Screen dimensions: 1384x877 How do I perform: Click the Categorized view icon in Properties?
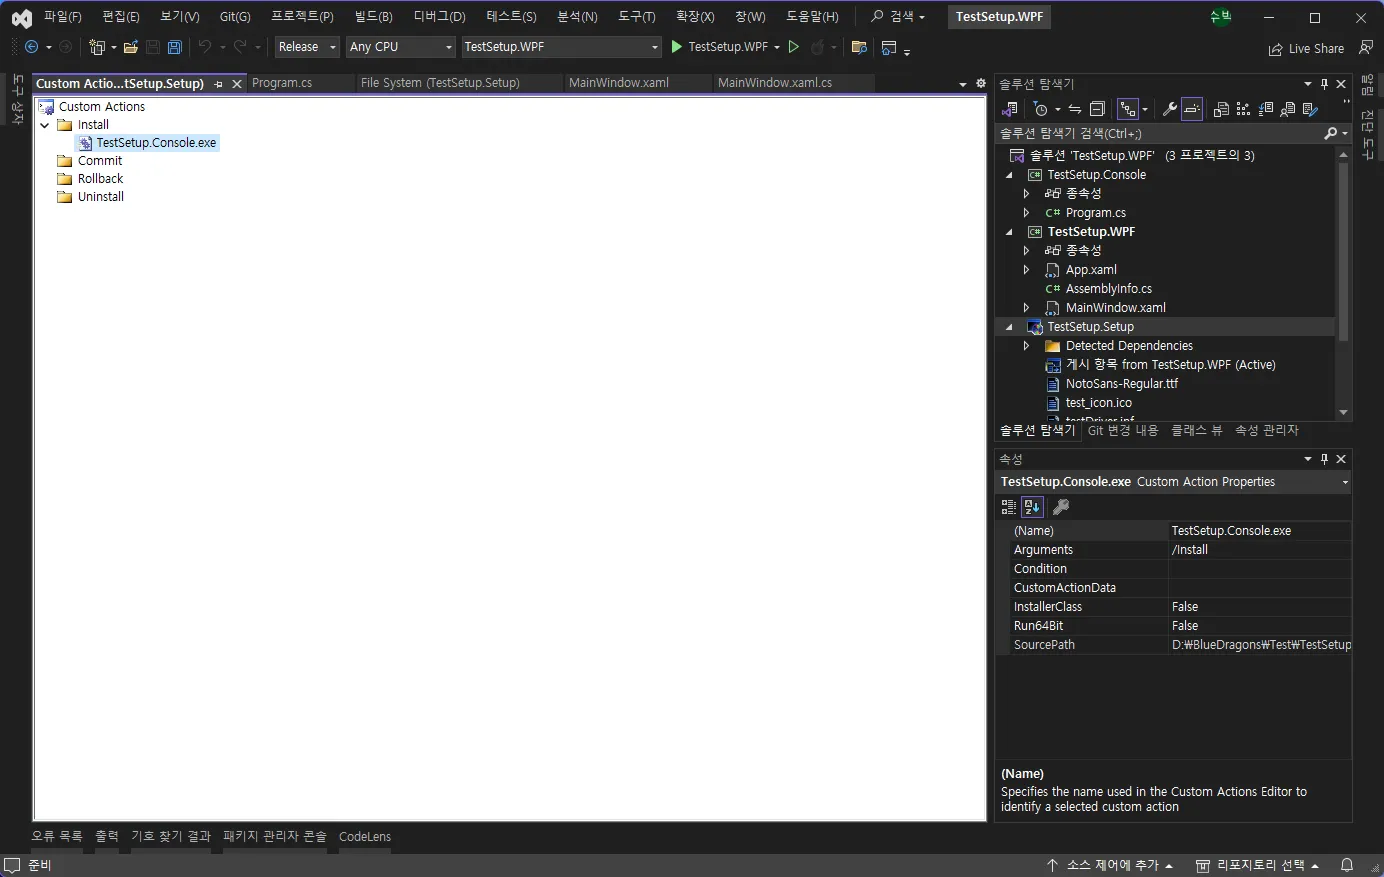tap(1009, 507)
